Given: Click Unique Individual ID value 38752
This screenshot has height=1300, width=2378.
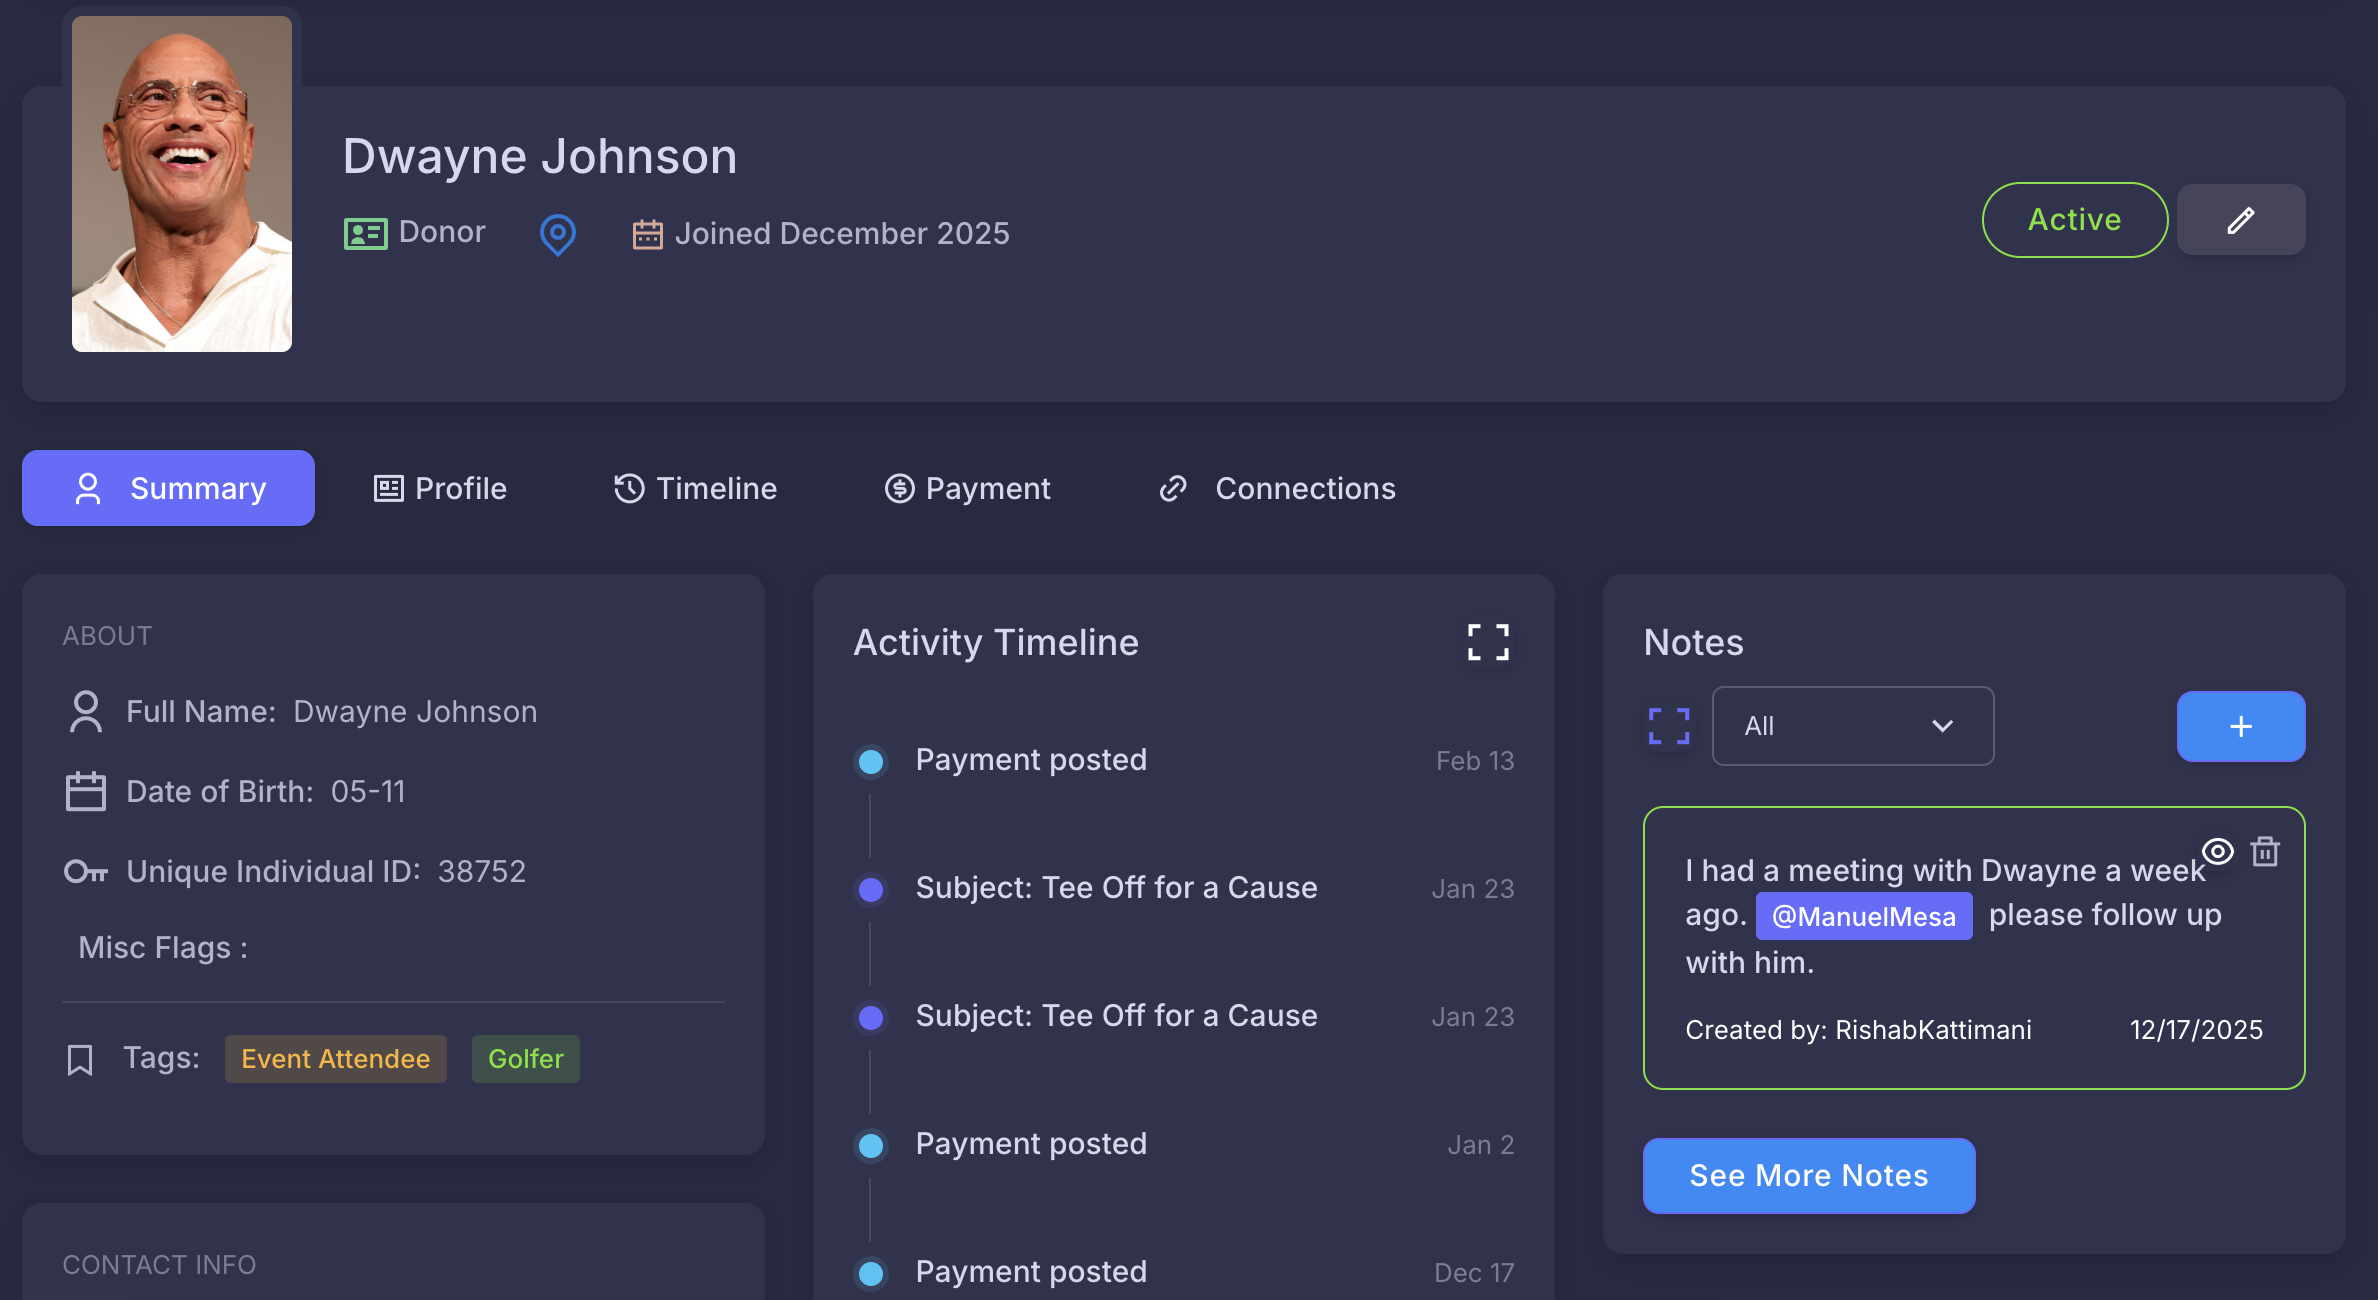Looking at the screenshot, I should [482, 872].
